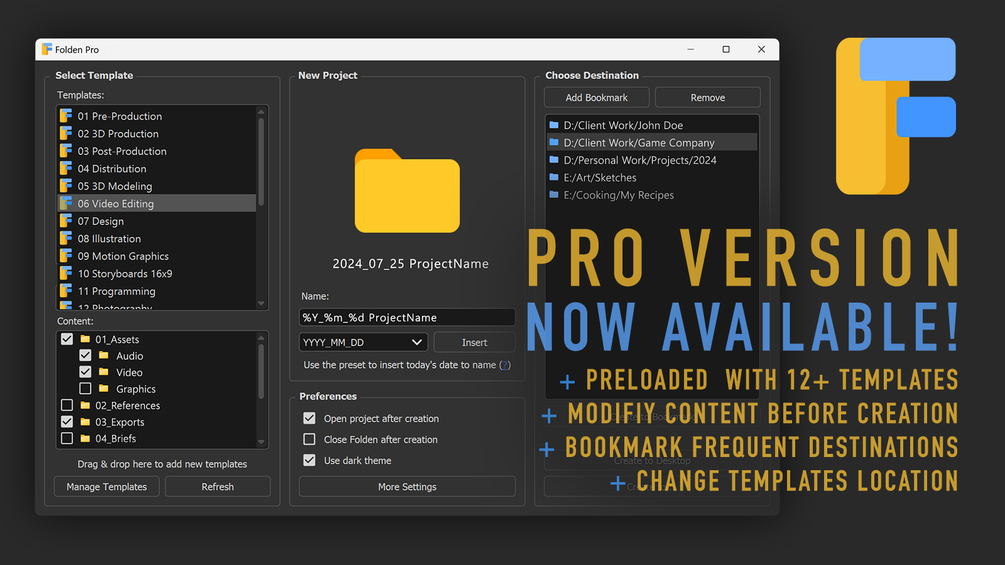The image size is (1005, 565).
Task: Click the Projects/2024 bookmark folder icon
Action: point(554,160)
